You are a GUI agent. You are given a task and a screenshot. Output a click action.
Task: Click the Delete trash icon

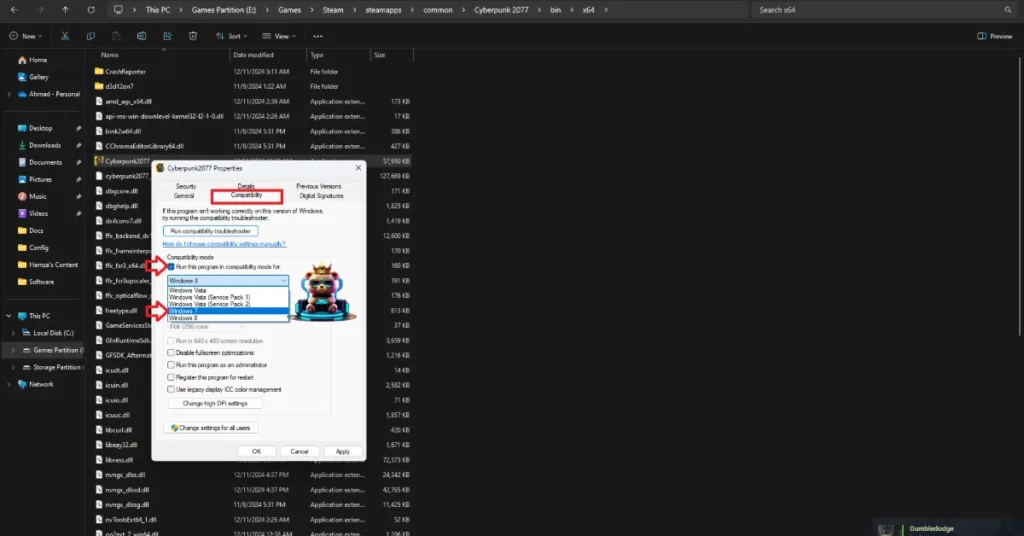(x=193, y=36)
